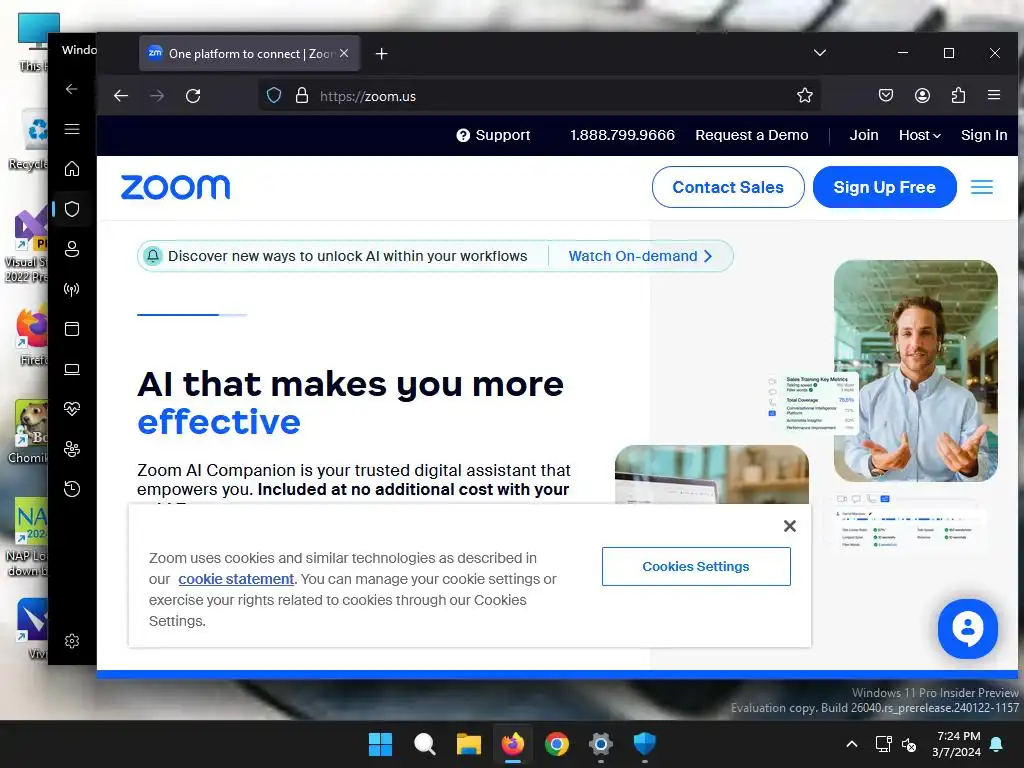
Task: Open Windows Start menu
Action: [380, 744]
